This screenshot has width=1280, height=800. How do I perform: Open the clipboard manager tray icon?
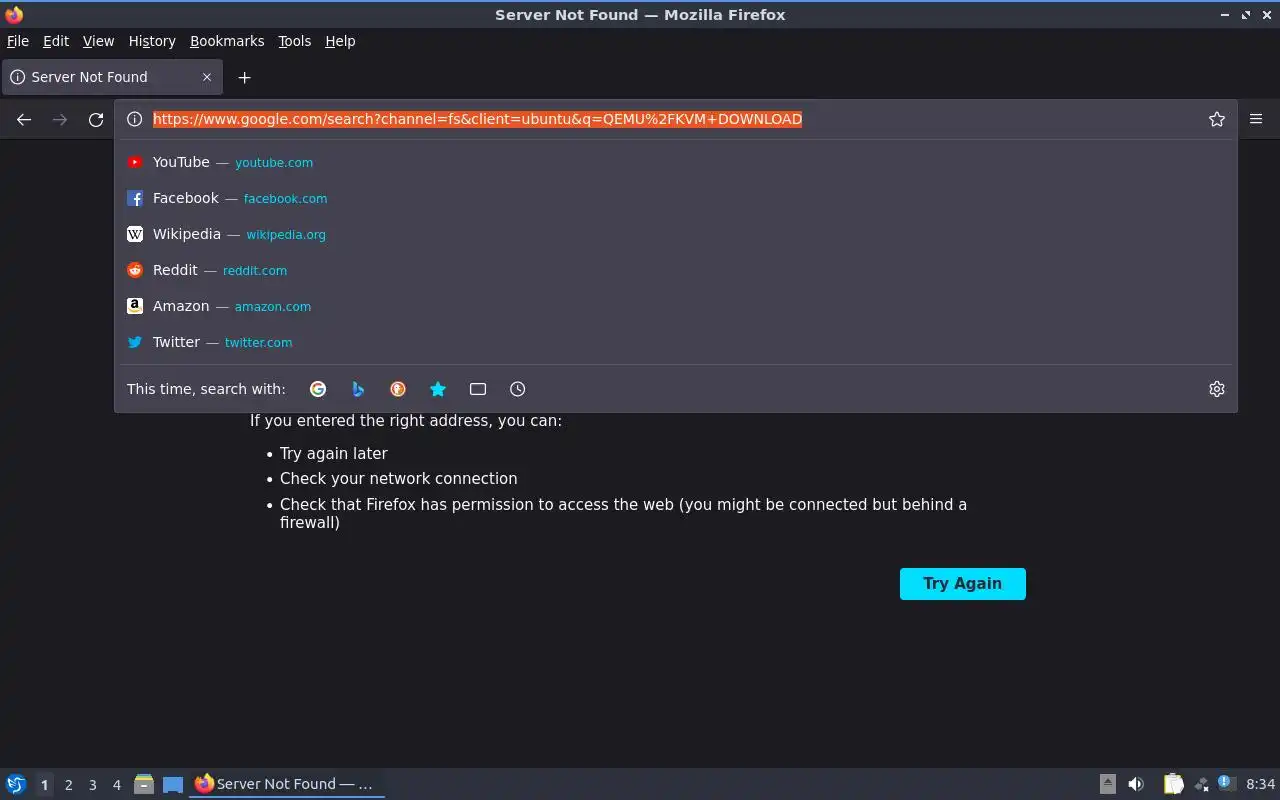[x=1173, y=784]
